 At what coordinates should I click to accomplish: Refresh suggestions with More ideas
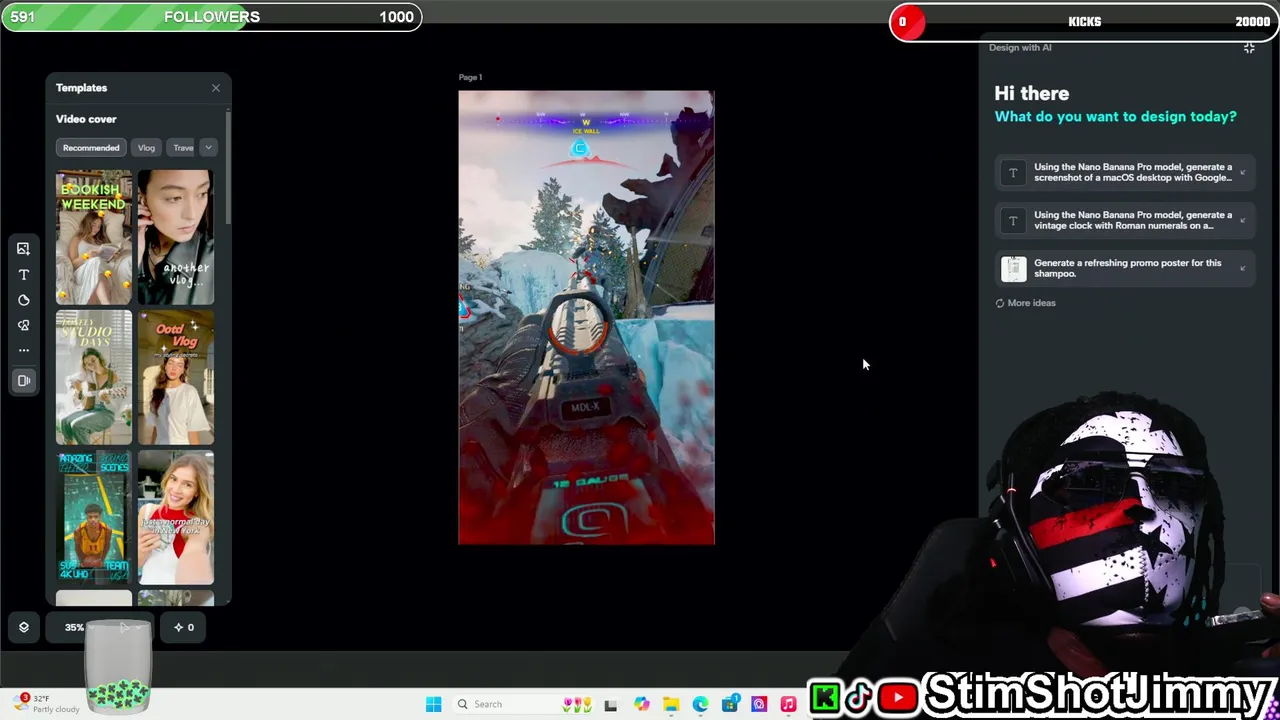click(1026, 303)
